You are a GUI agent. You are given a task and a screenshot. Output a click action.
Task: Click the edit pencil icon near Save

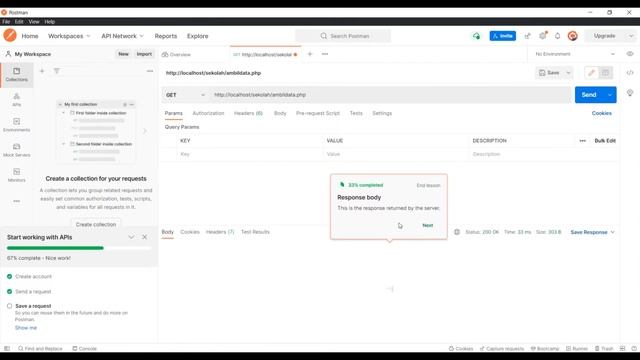(x=591, y=73)
